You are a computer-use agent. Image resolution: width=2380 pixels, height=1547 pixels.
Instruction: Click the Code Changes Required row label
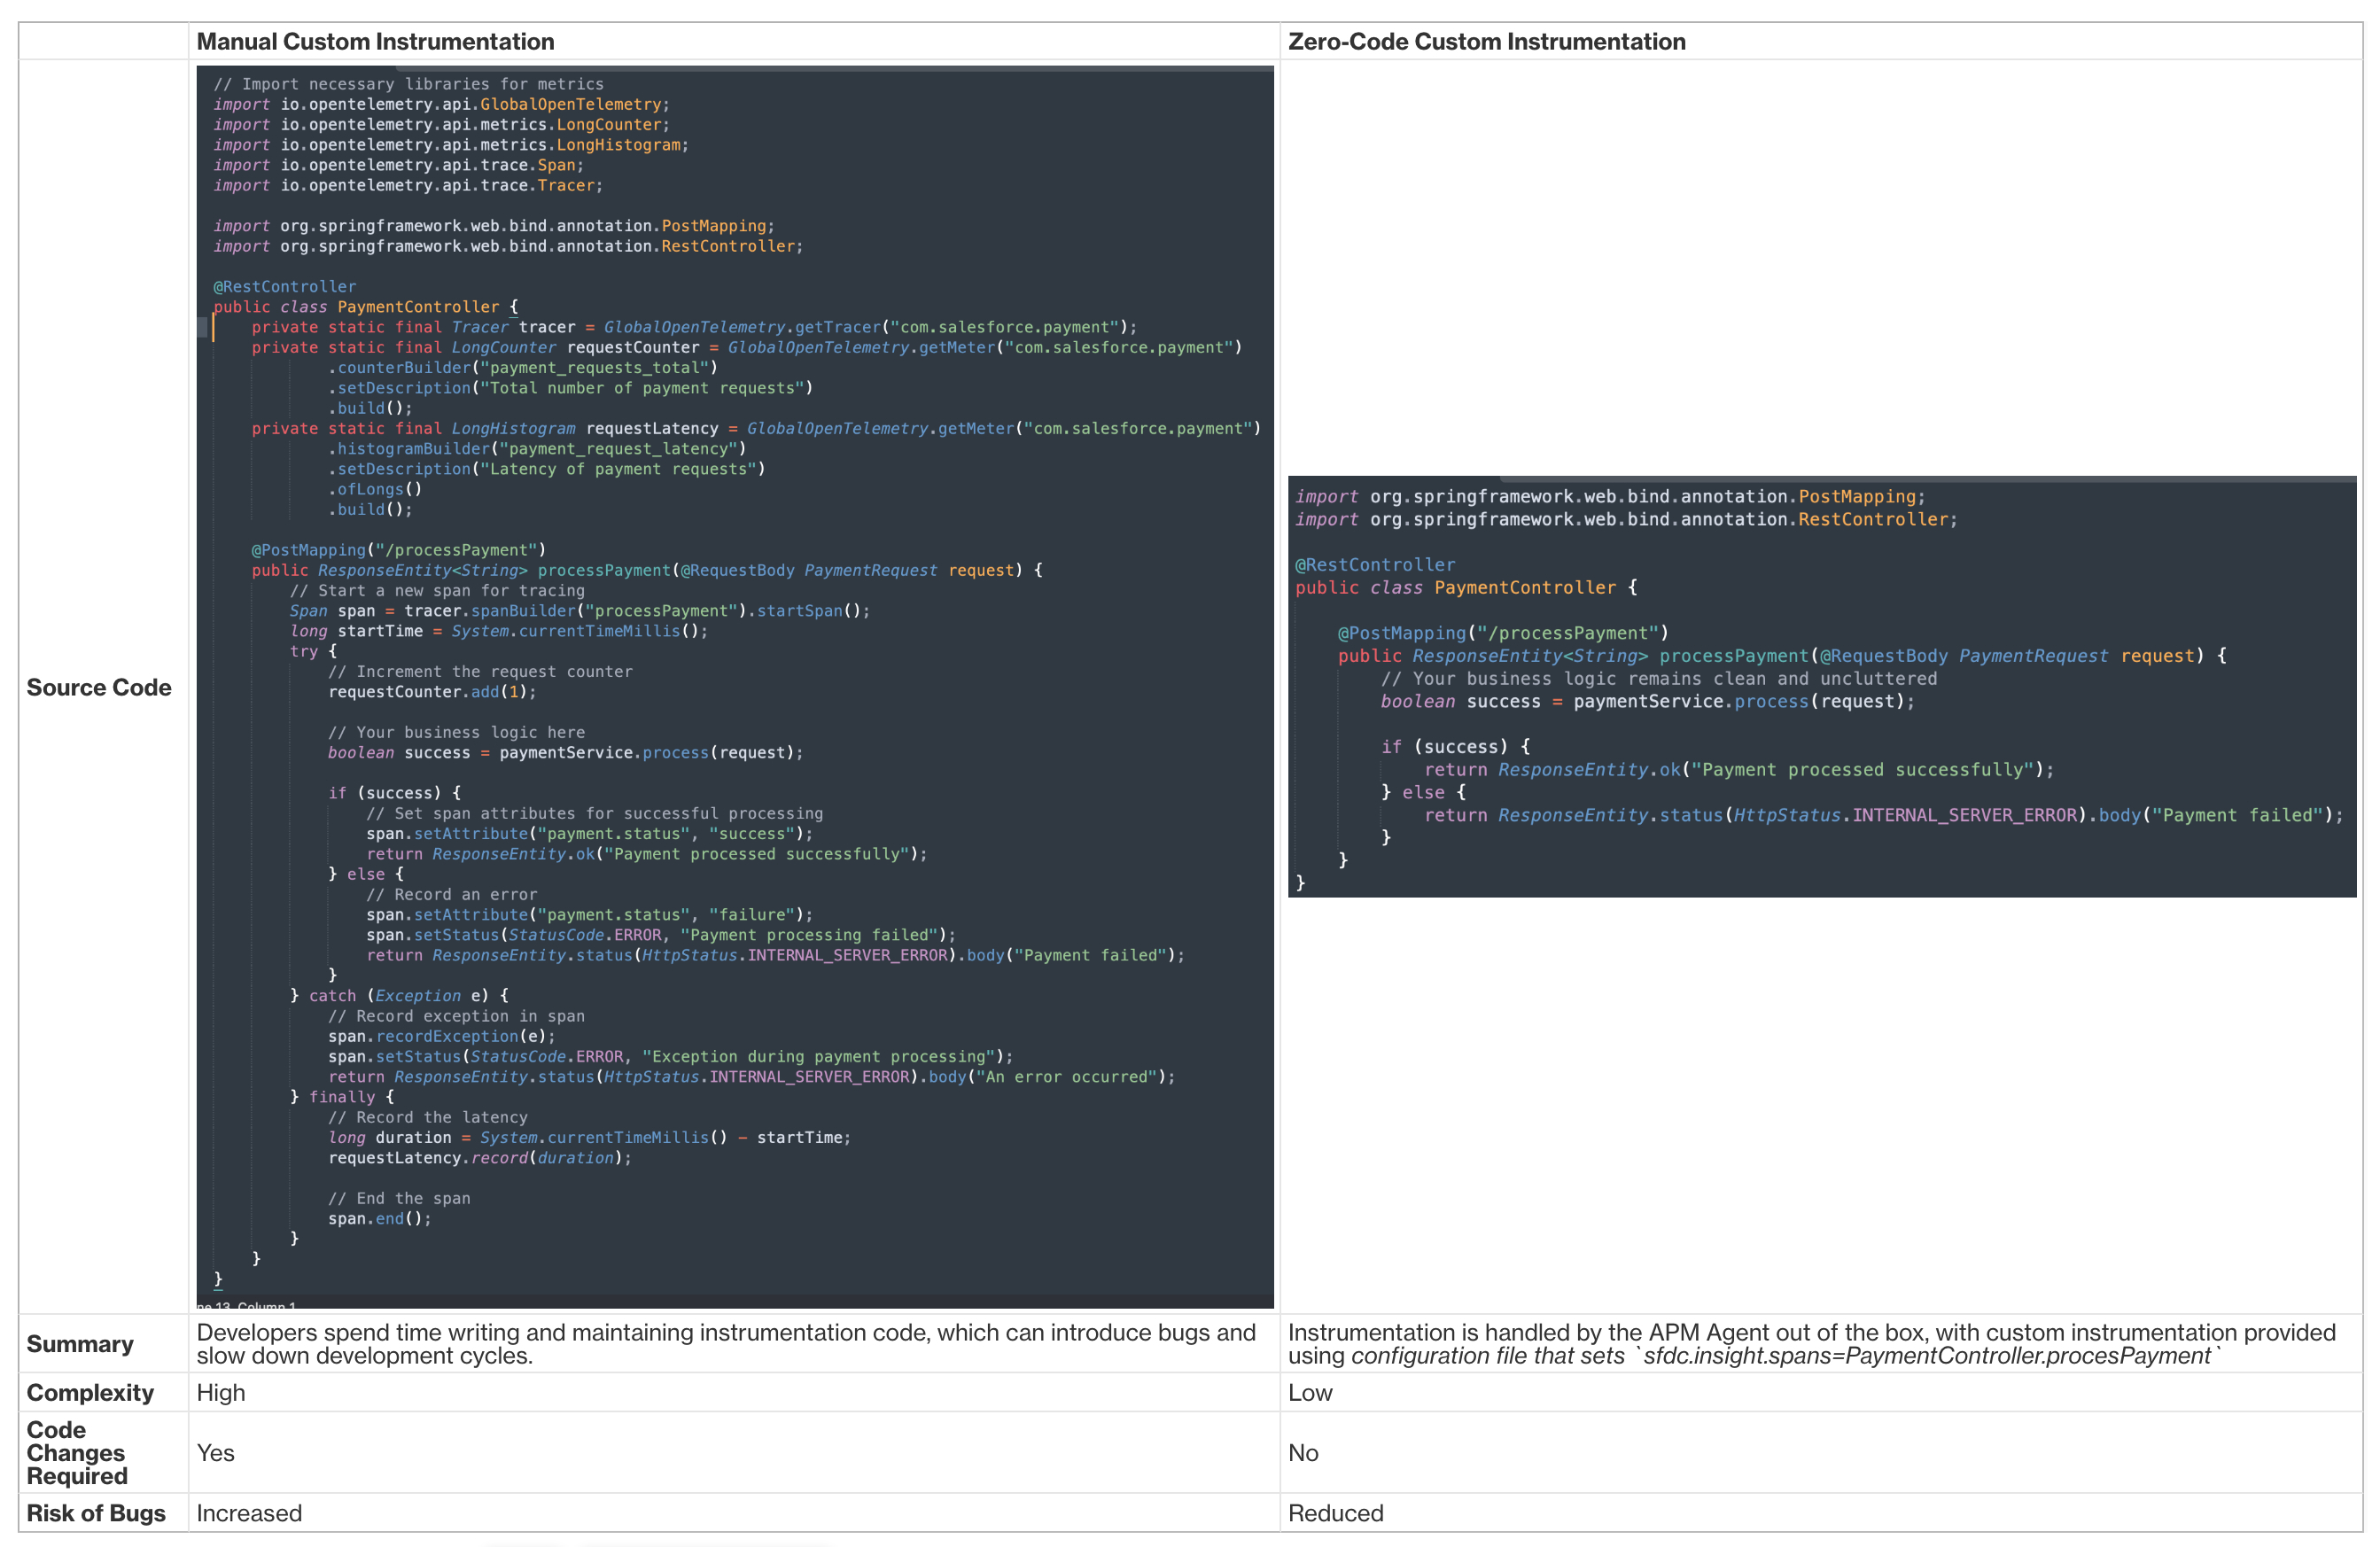coord(74,1453)
